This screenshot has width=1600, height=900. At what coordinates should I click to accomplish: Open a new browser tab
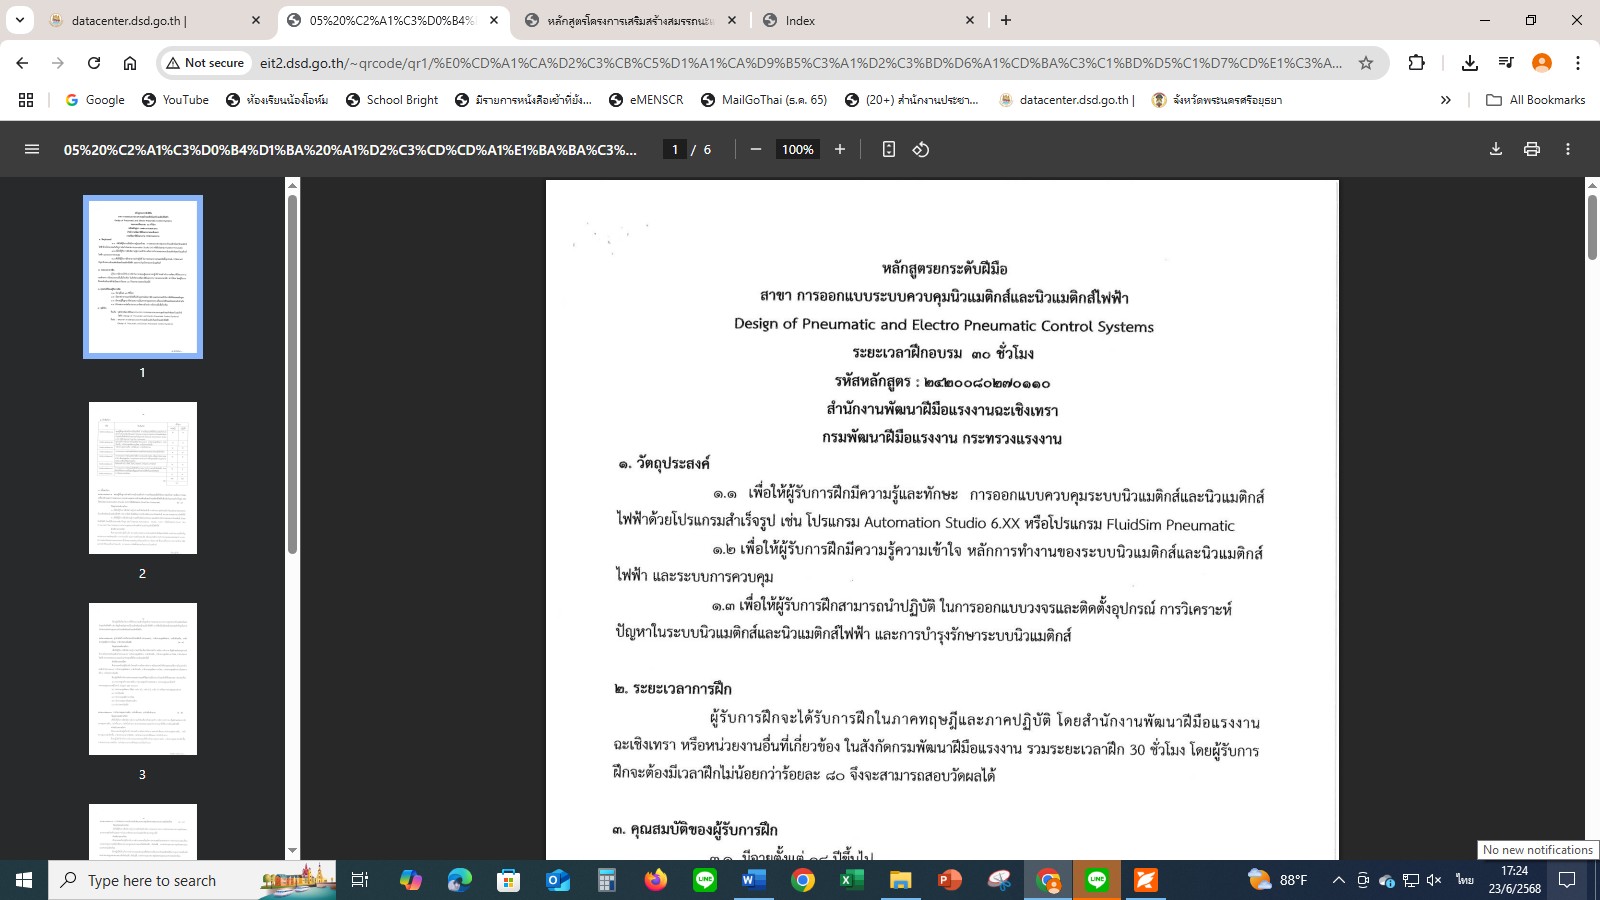pos(1006,20)
